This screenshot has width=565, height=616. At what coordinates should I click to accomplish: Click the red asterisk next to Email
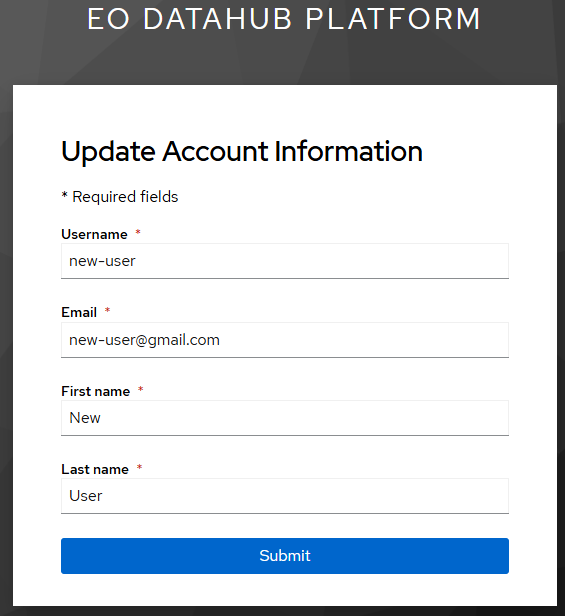(107, 311)
